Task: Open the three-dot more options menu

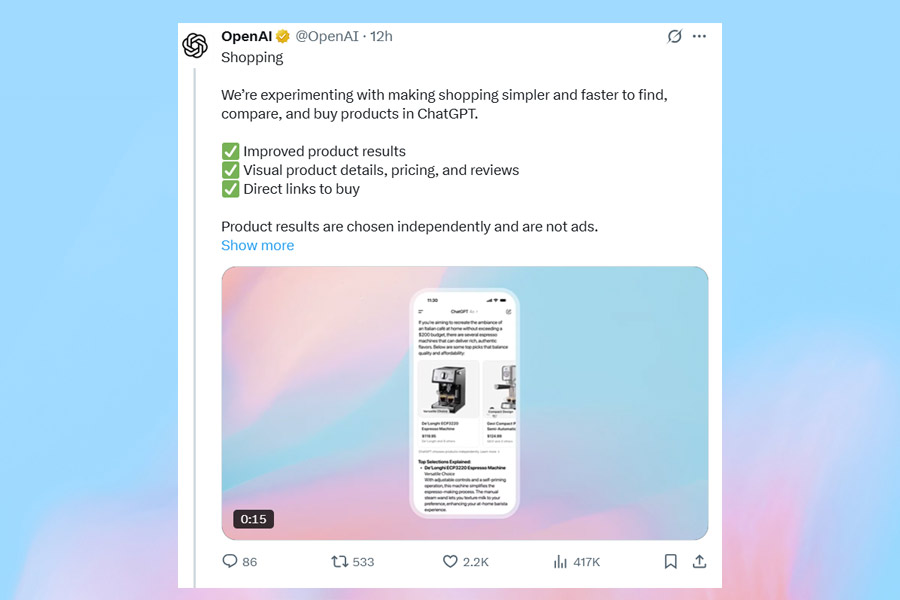Action: (x=699, y=36)
